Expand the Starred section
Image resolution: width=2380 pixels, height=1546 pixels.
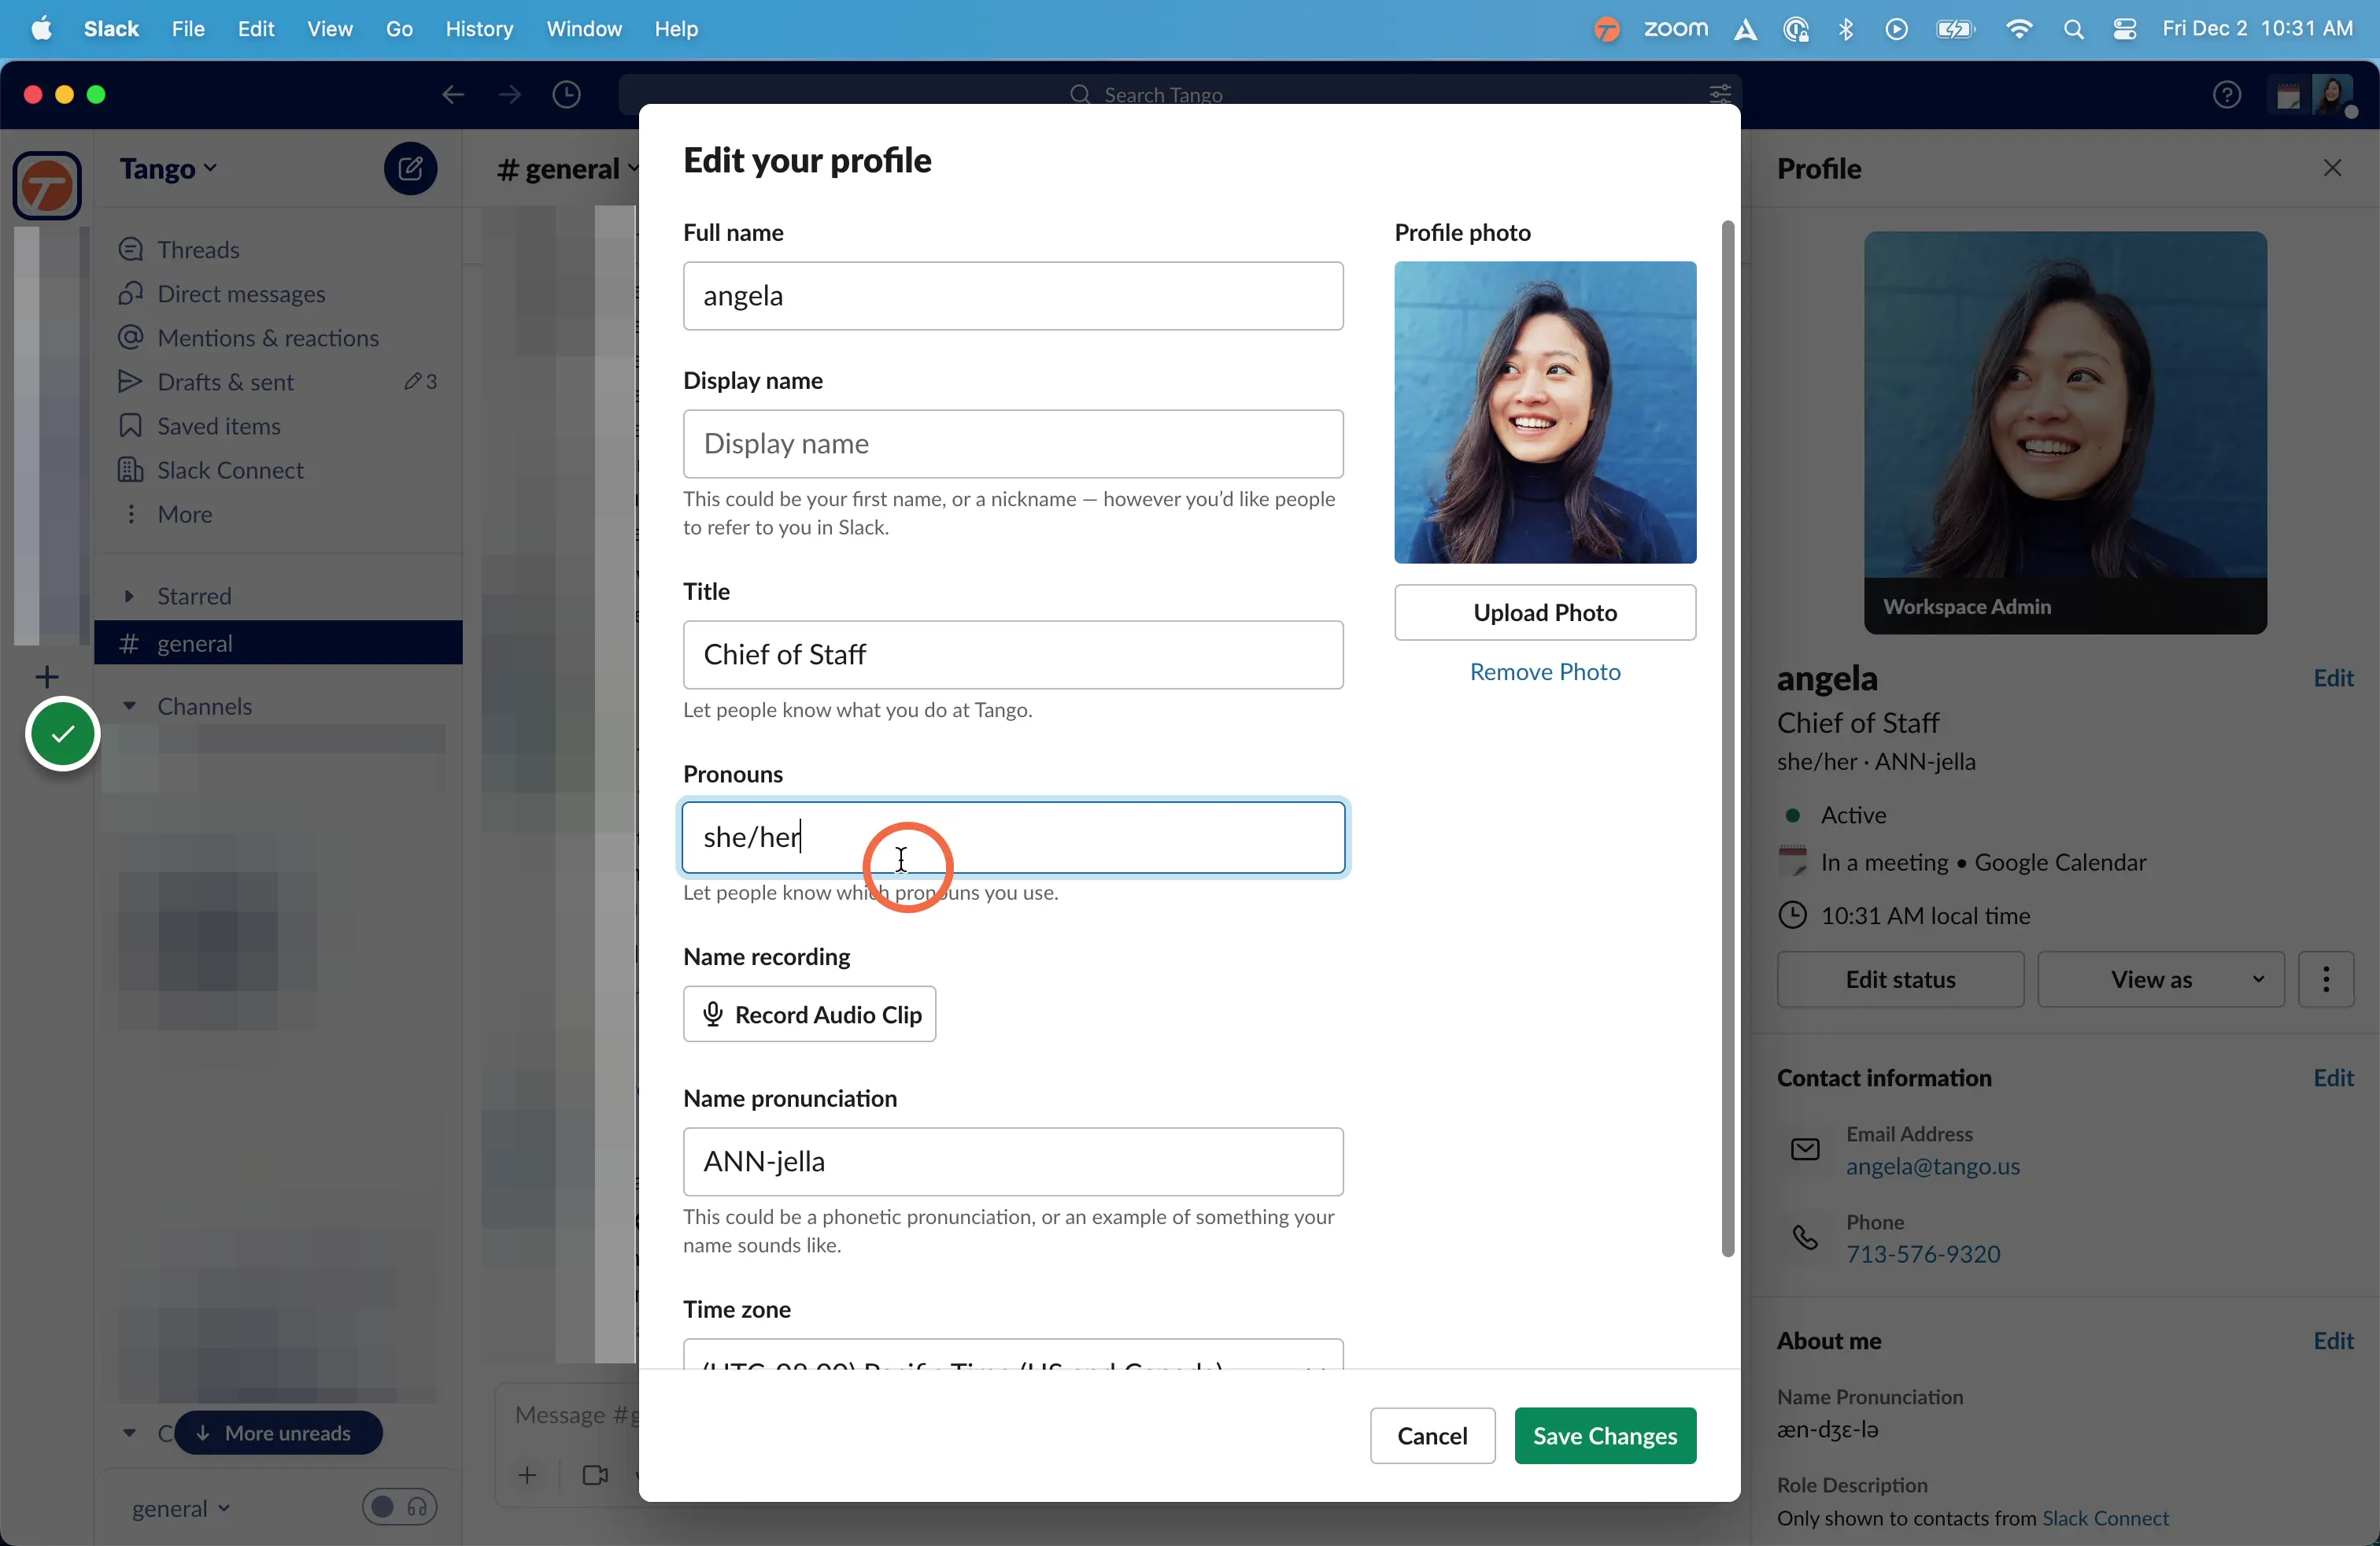[x=129, y=596]
